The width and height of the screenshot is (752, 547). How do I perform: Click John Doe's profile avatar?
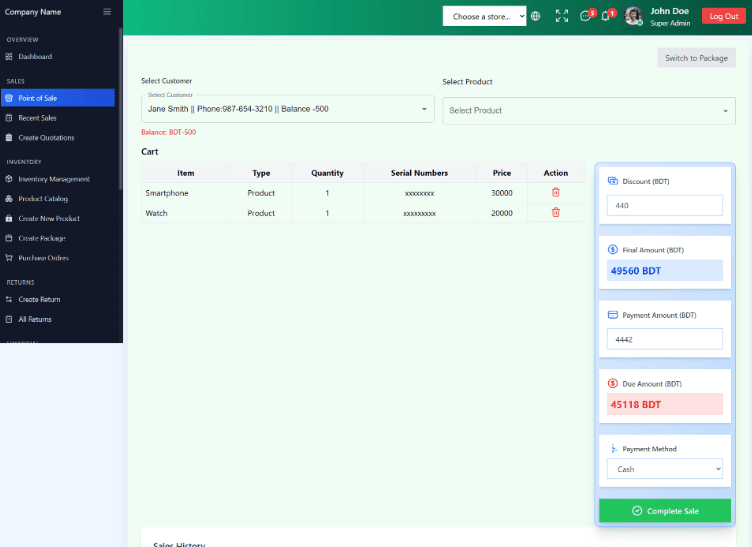tap(633, 16)
